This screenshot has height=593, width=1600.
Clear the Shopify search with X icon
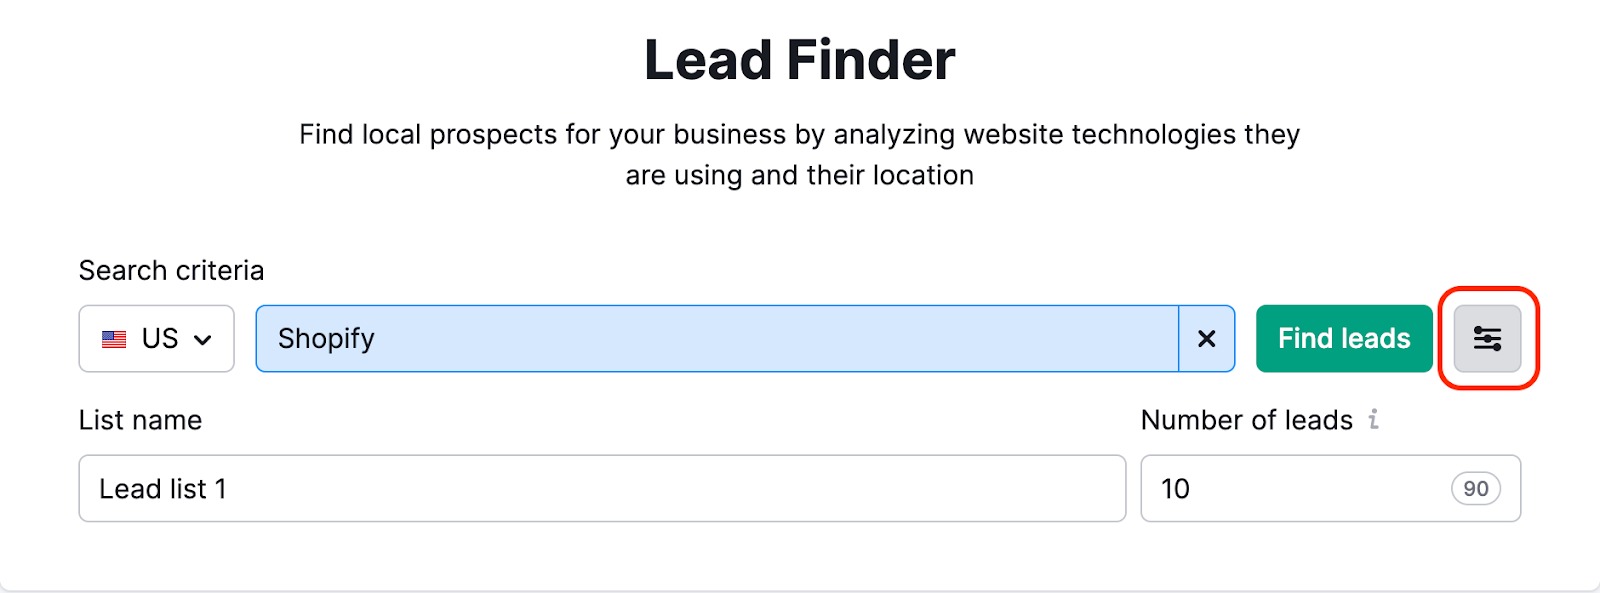click(x=1207, y=339)
